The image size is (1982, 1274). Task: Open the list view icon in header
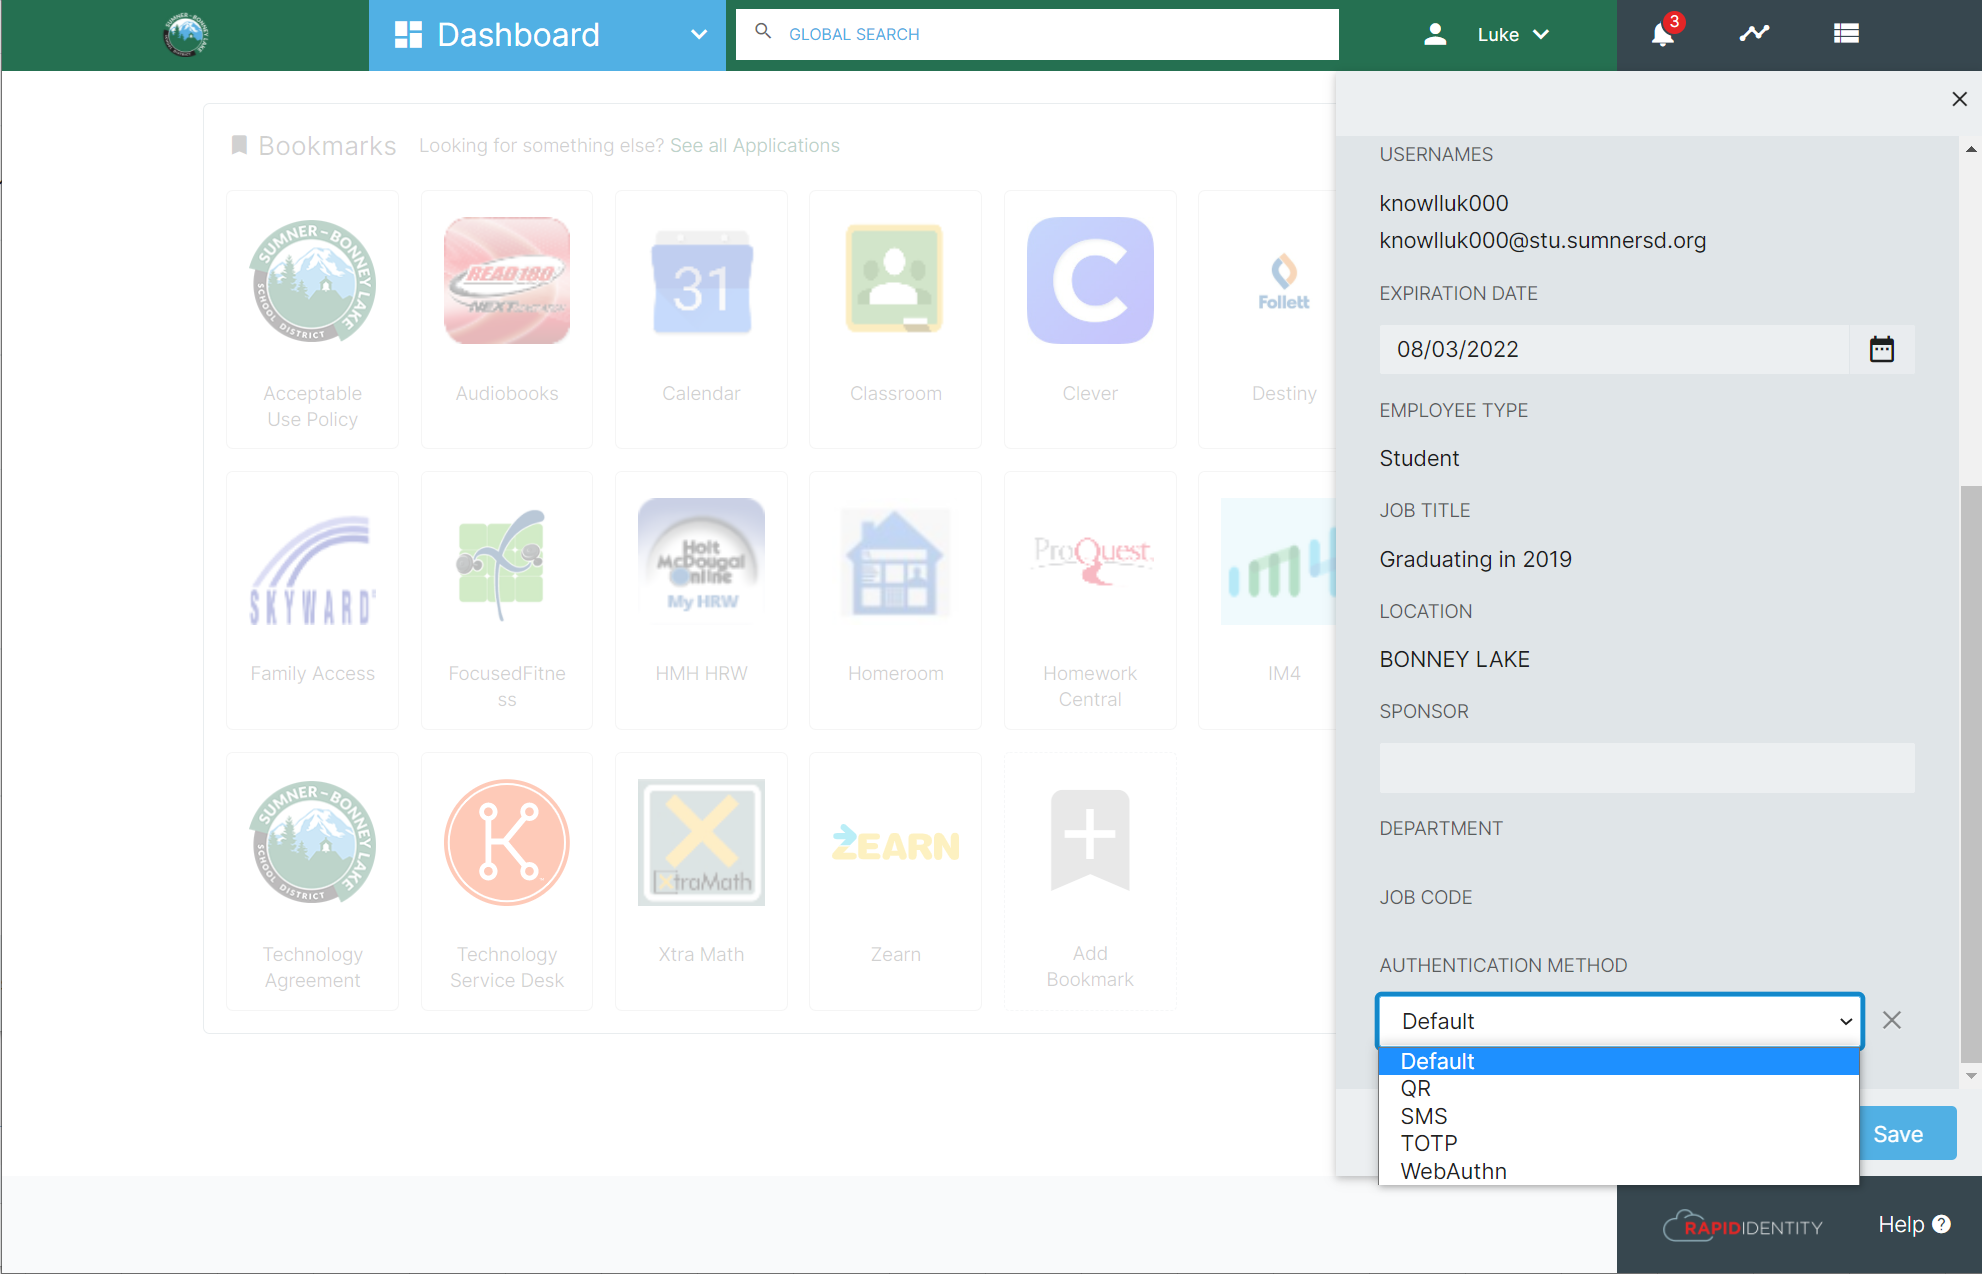pyautogui.click(x=1846, y=33)
